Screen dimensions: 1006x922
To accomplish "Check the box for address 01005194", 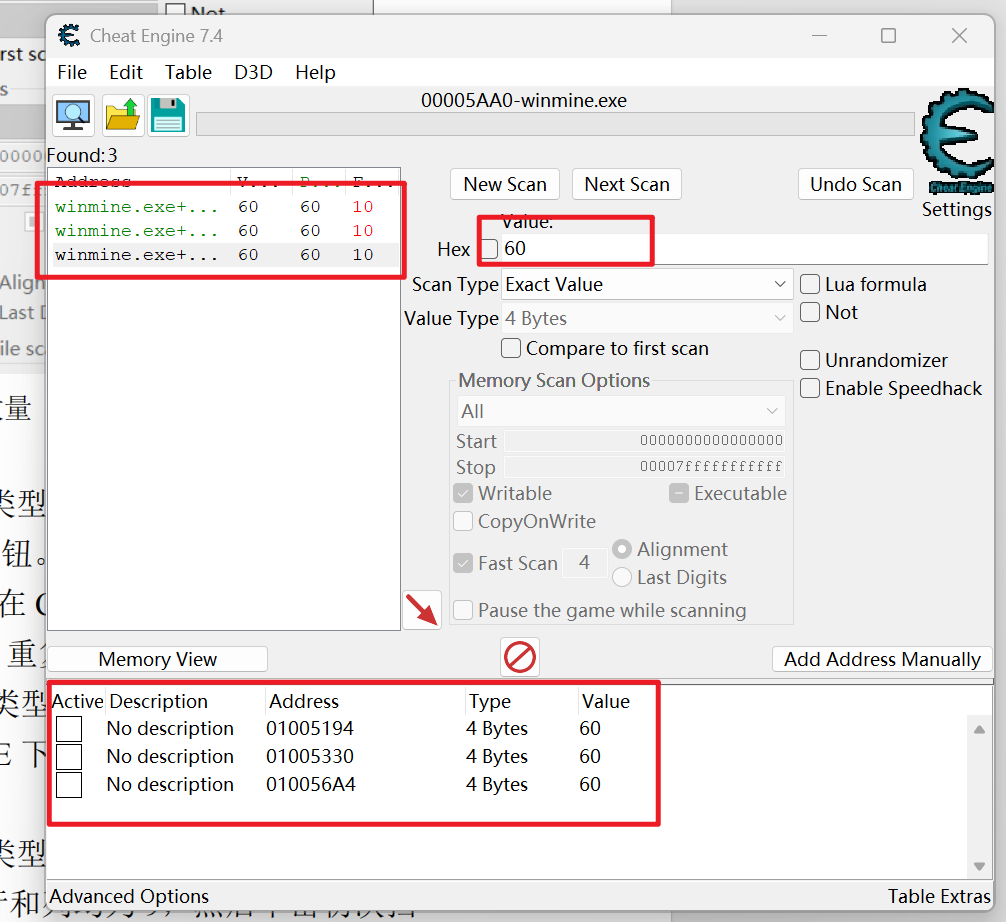I will coord(69,729).
